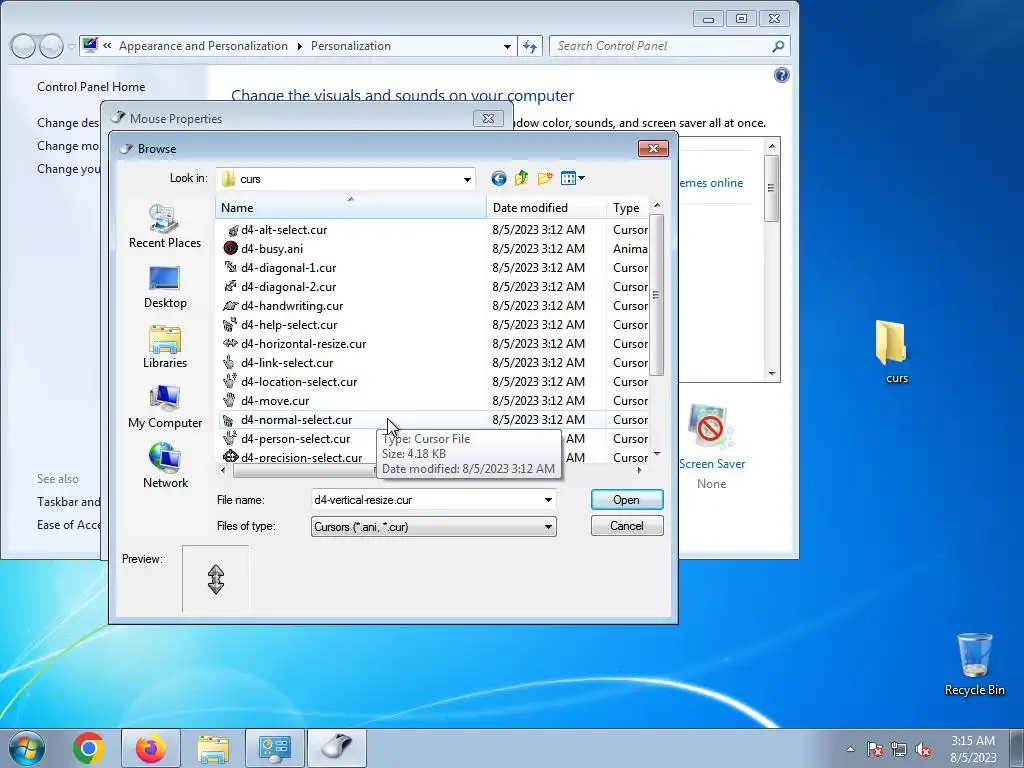Go to My Computer in places bar
The image size is (1024, 768).
pos(165,407)
